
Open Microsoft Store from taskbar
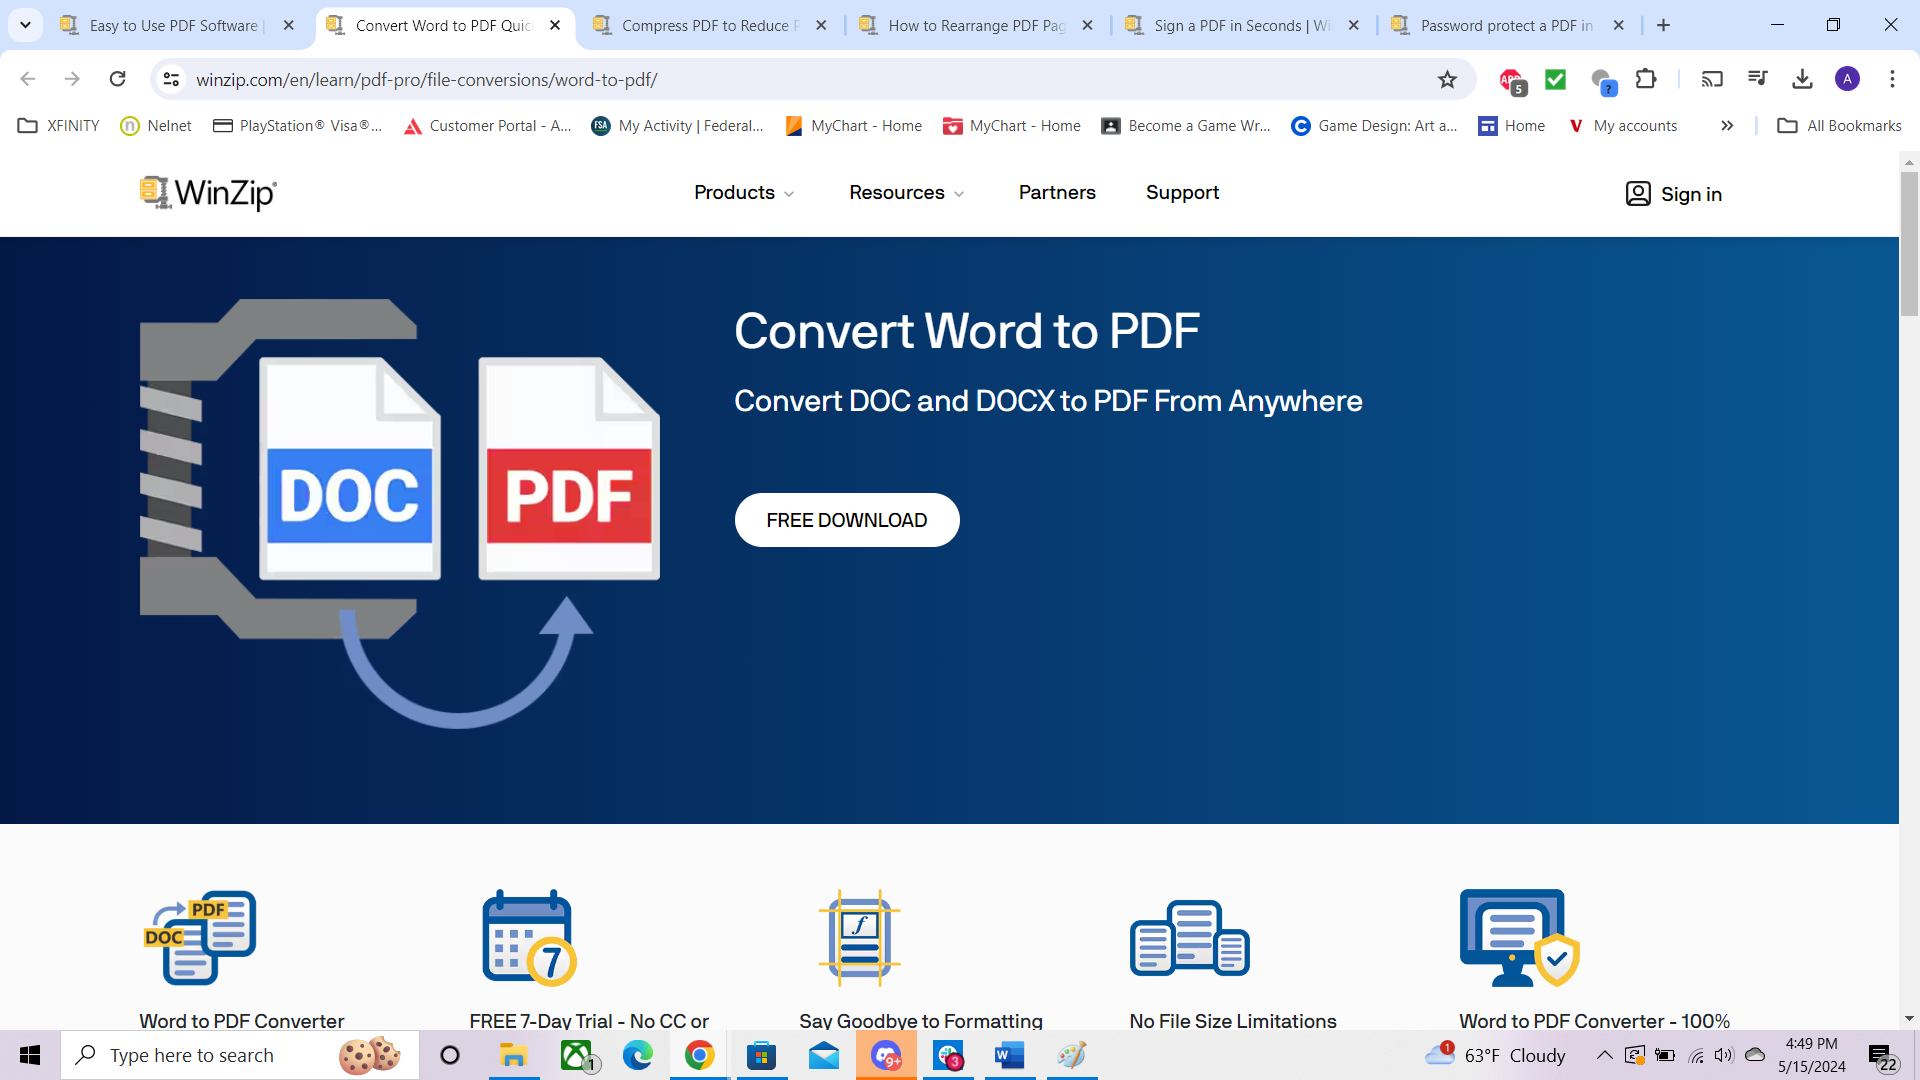tap(761, 1055)
